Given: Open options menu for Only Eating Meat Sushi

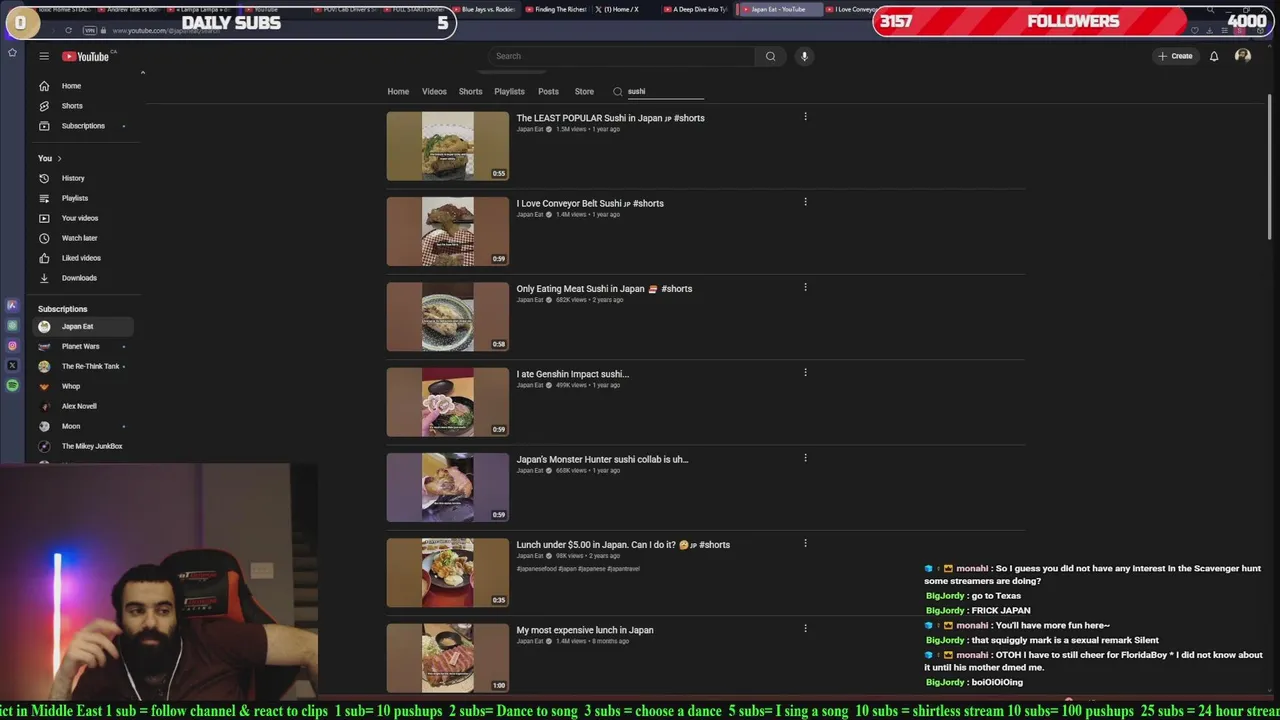Looking at the screenshot, I should pos(805,288).
